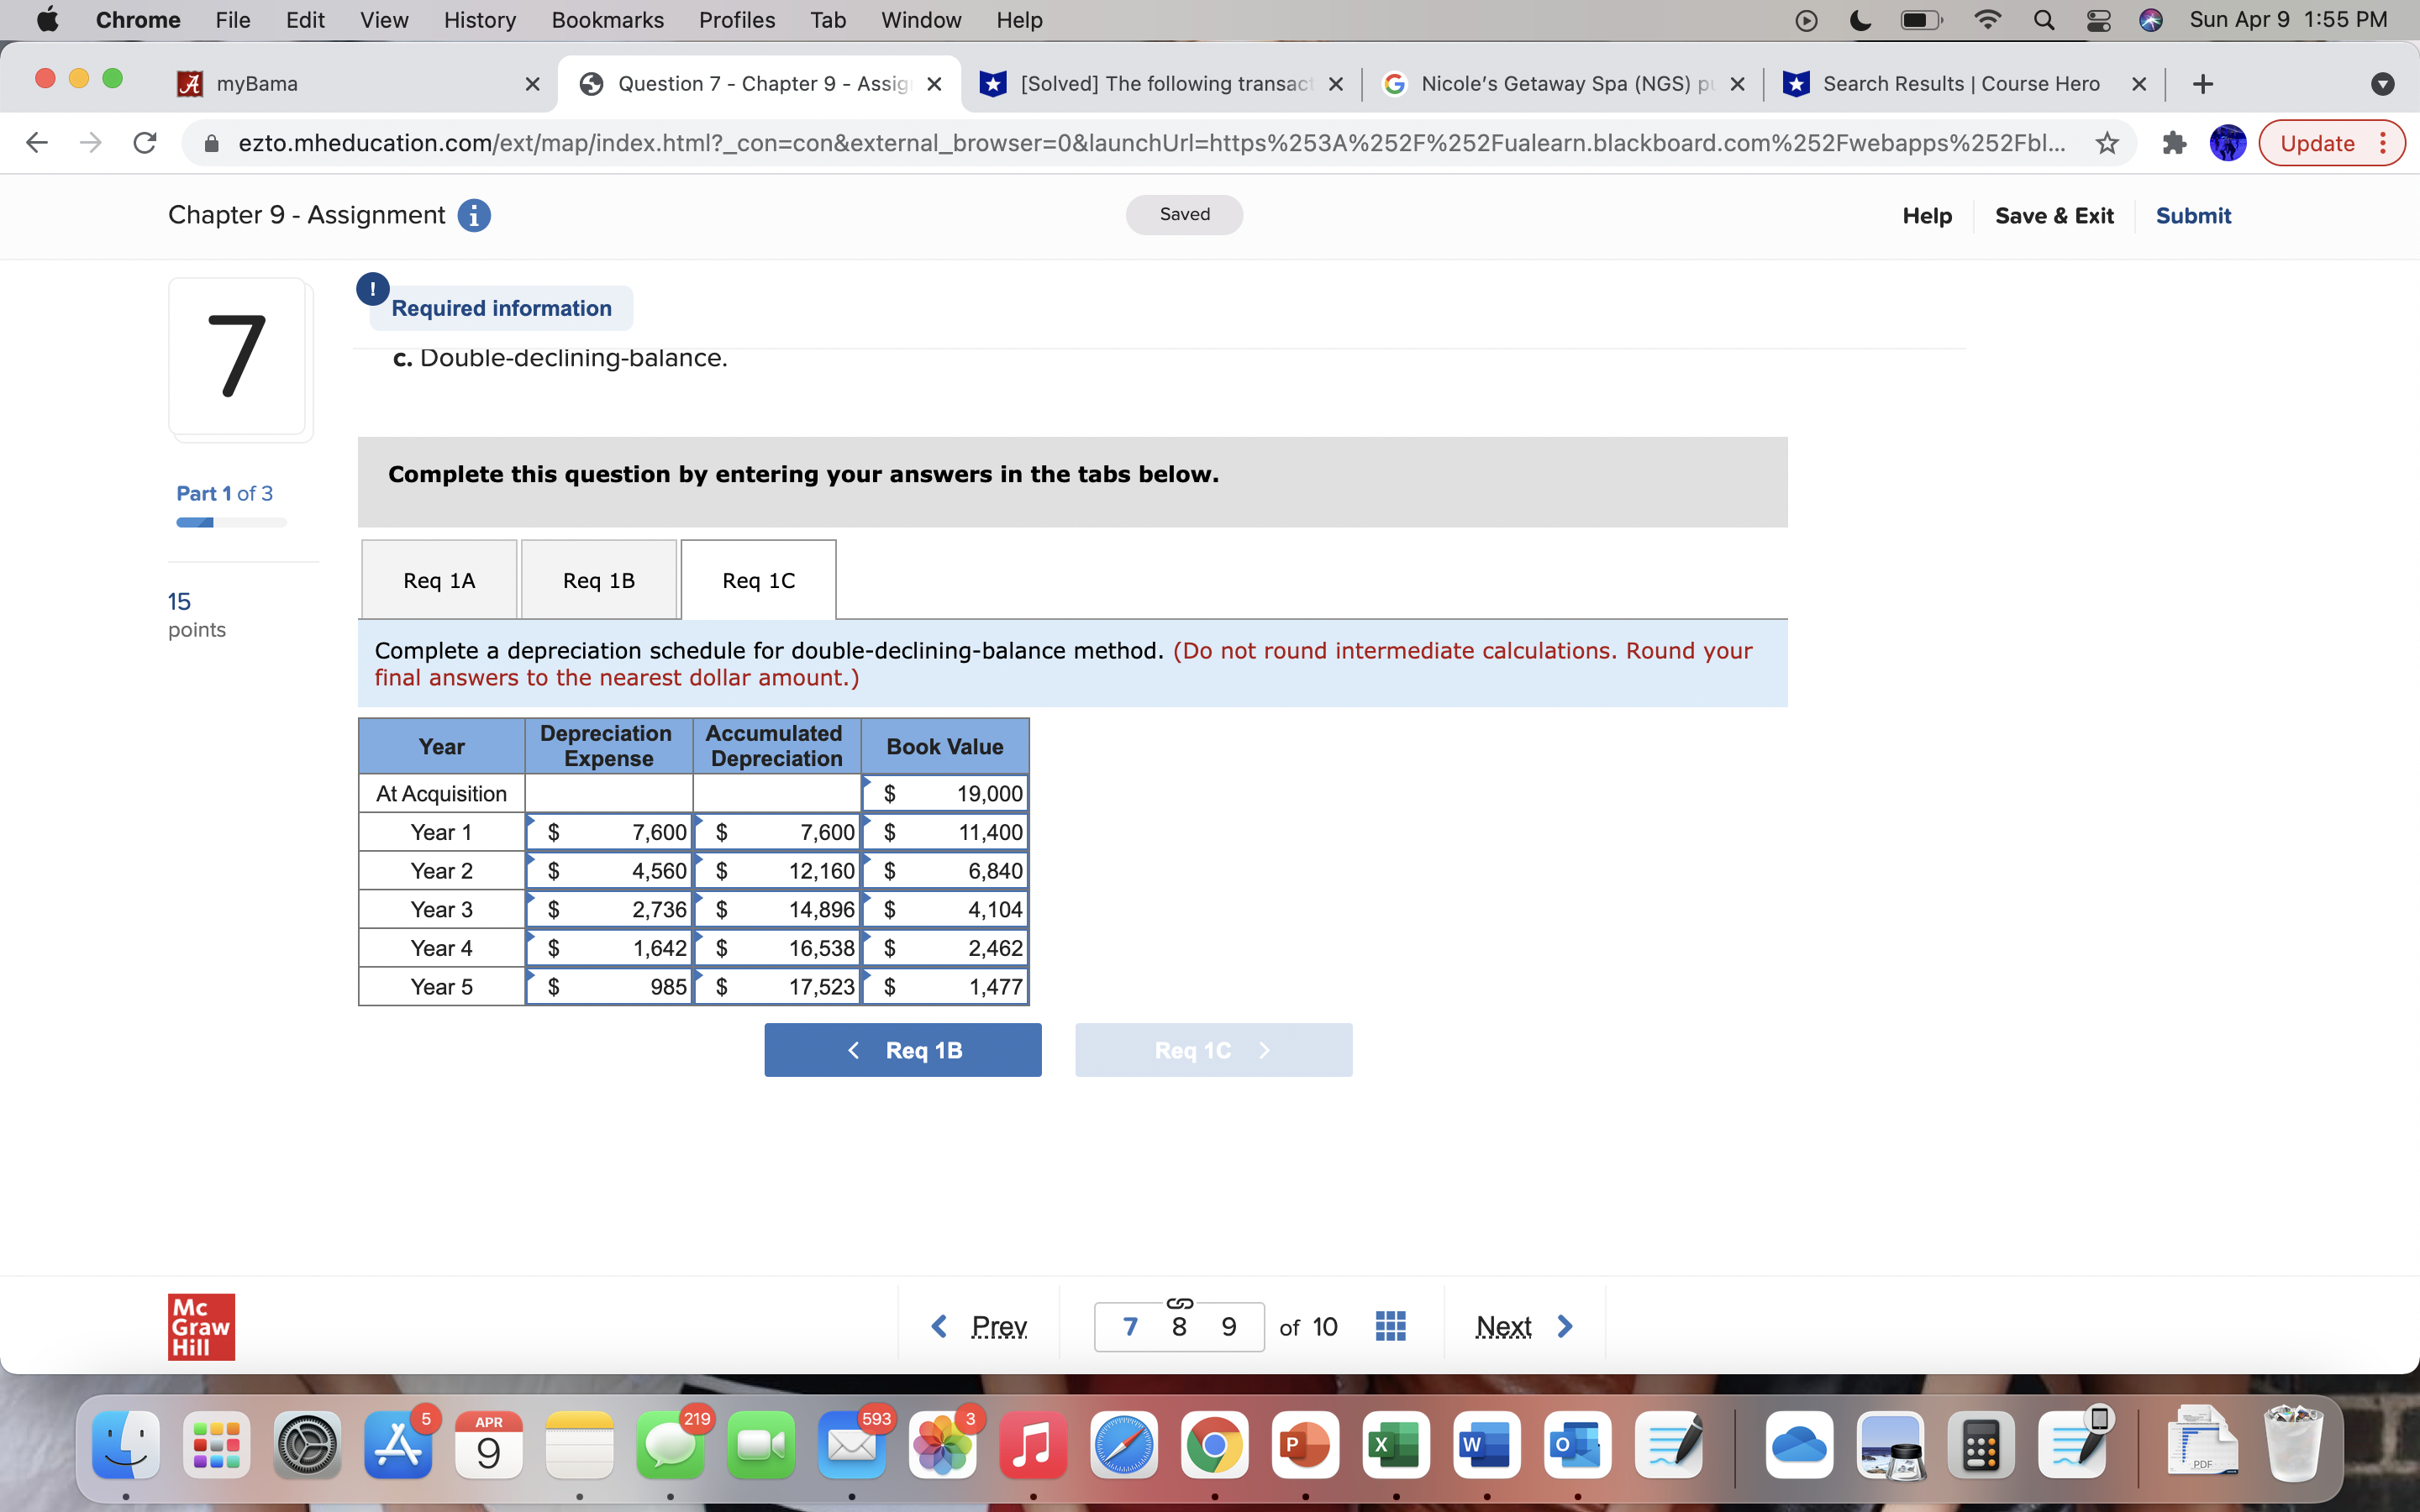The width and height of the screenshot is (2420, 1512).
Task: Click the Part 1 of 3 progress bar
Action: click(230, 522)
